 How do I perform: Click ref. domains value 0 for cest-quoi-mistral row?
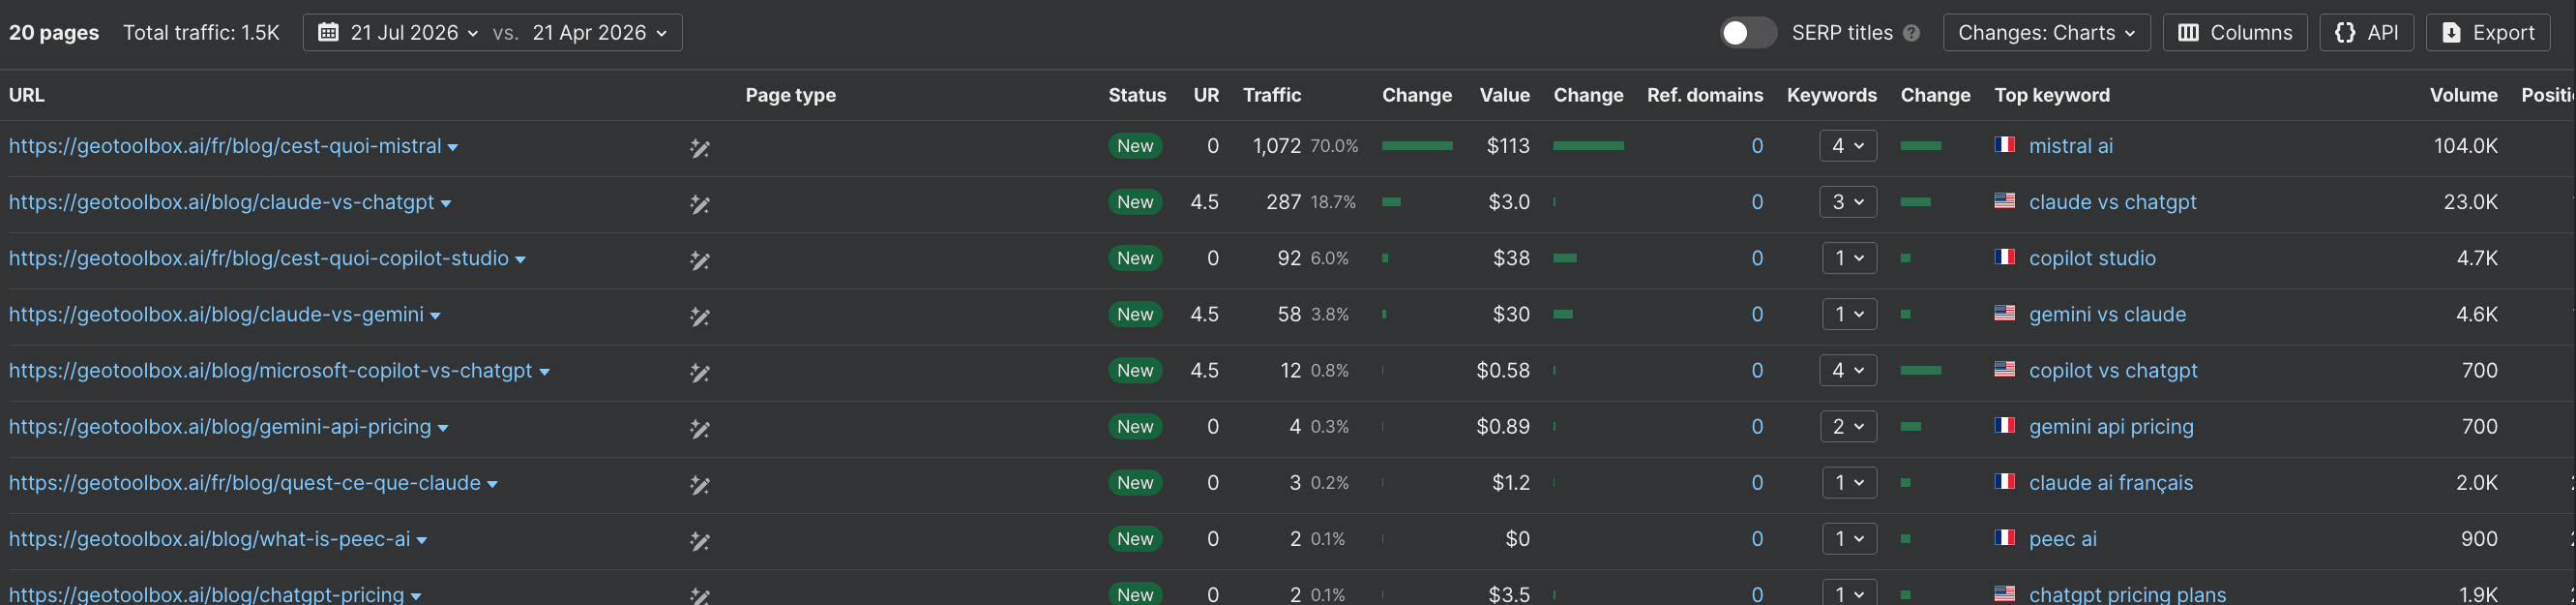pos(1757,146)
